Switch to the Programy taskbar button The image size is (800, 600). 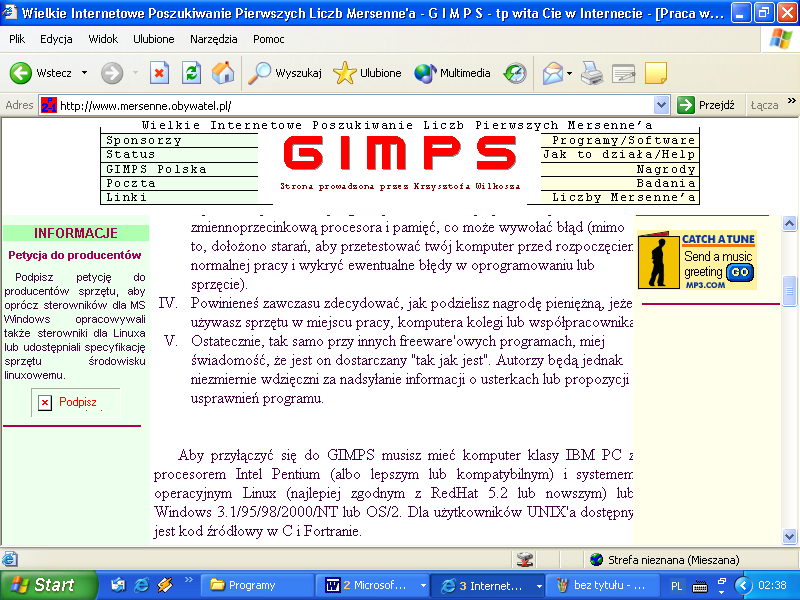click(257, 585)
